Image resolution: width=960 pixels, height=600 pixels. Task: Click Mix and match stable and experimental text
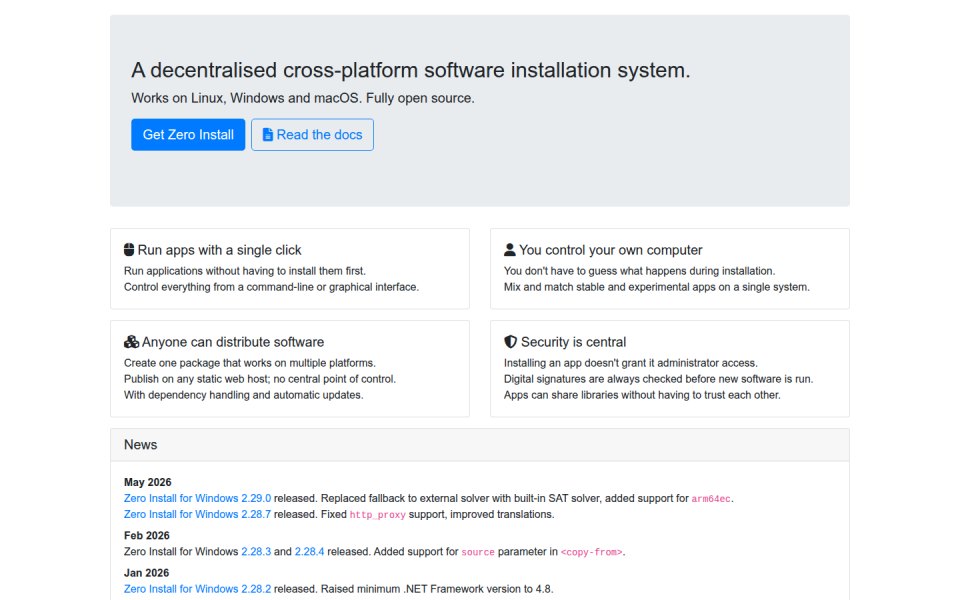click(656, 287)
